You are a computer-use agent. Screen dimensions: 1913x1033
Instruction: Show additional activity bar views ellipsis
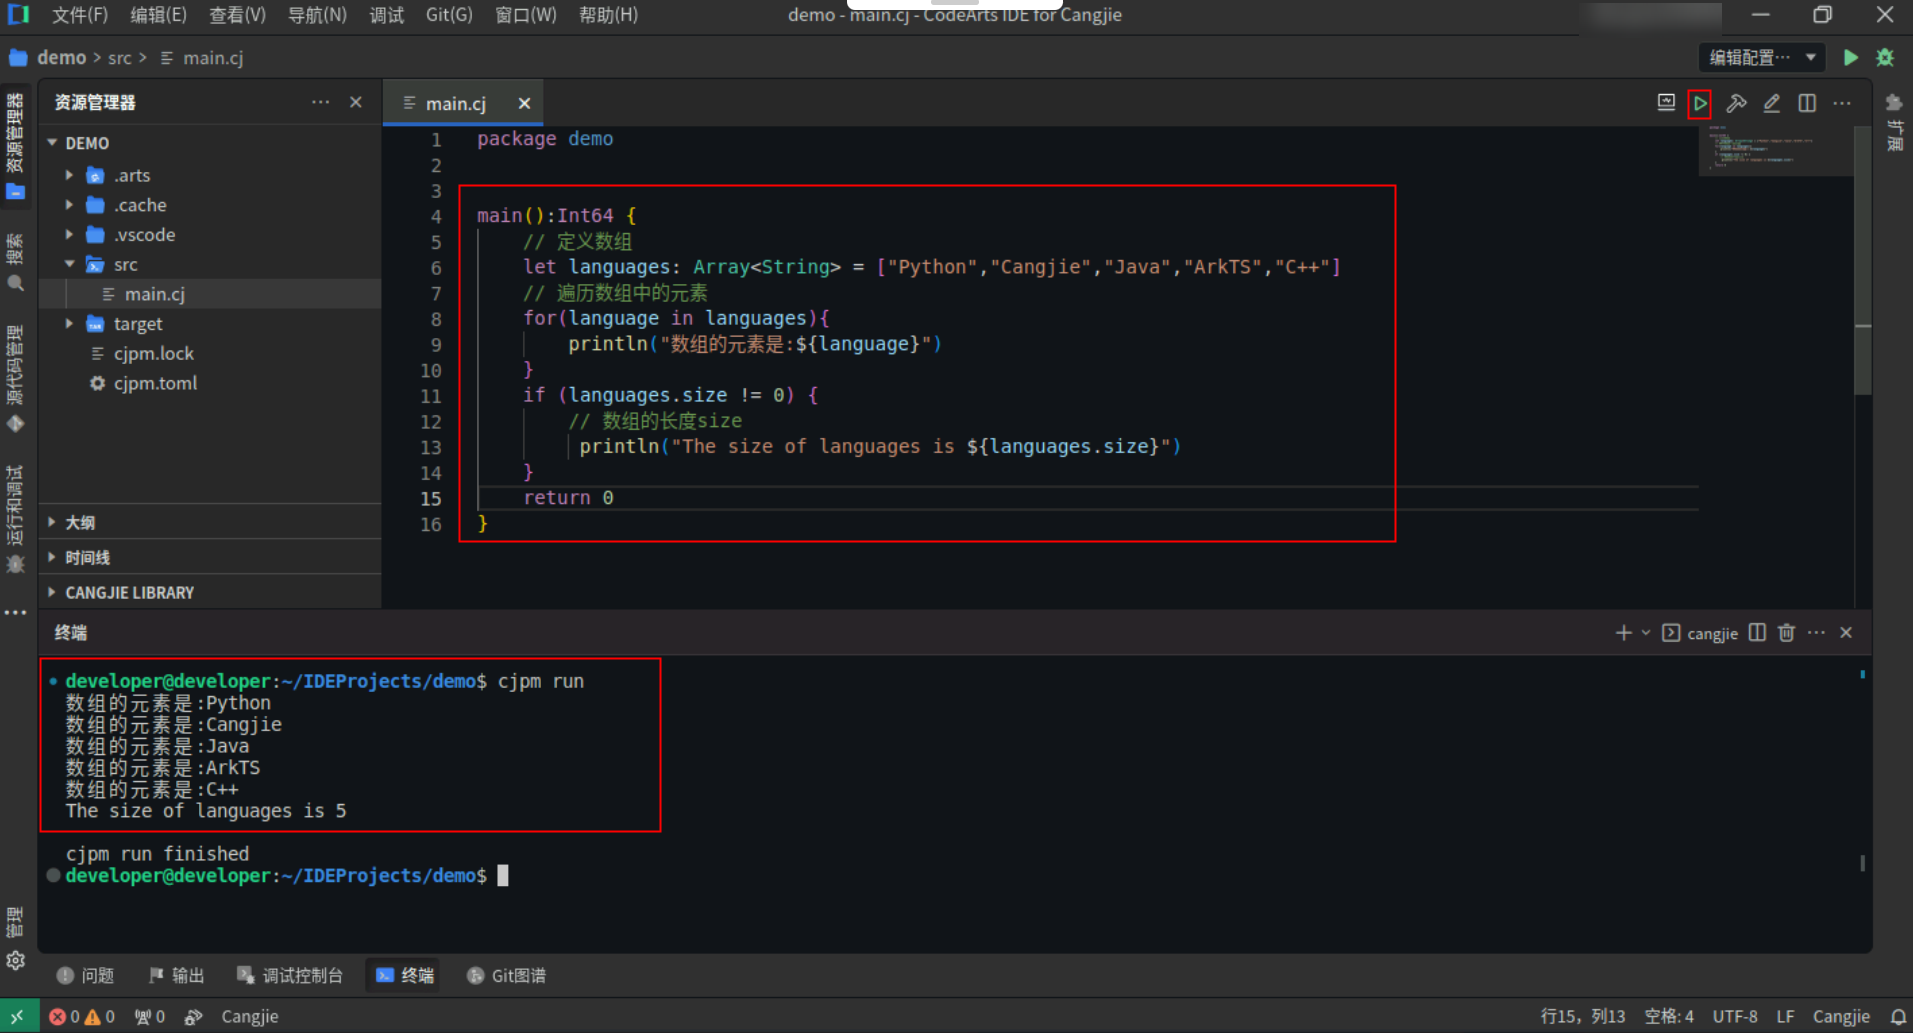coord(15,612)
